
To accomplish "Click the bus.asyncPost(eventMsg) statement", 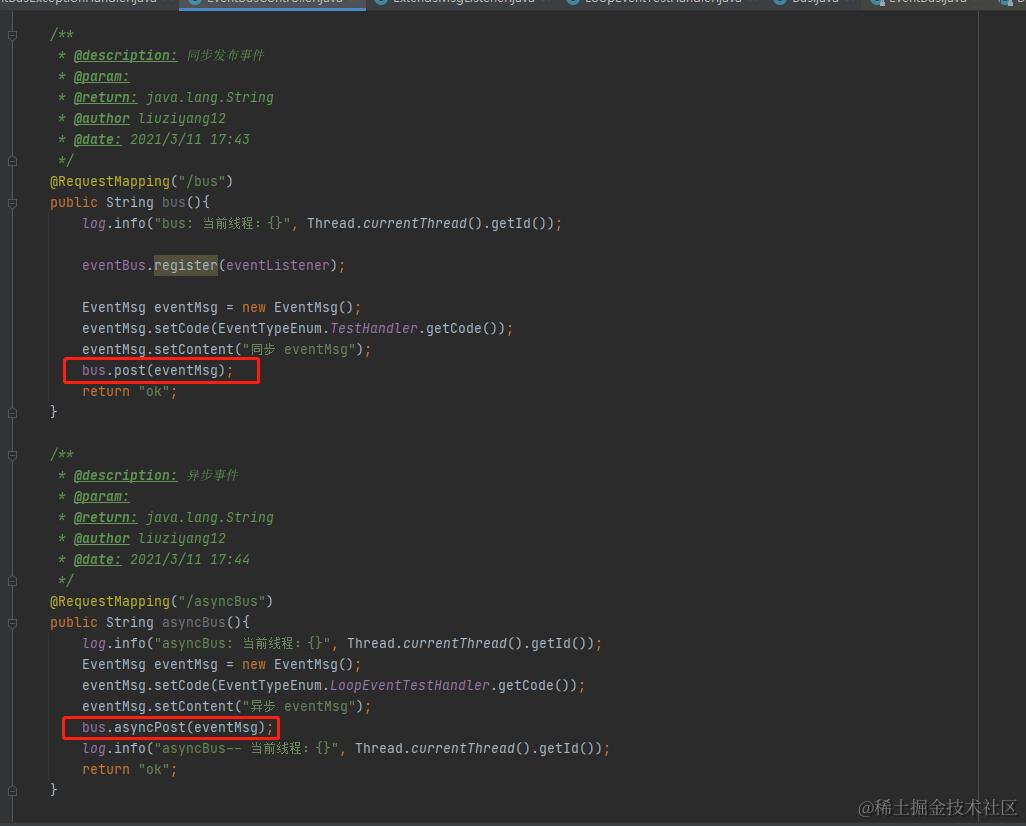I will tap(177, 728).
